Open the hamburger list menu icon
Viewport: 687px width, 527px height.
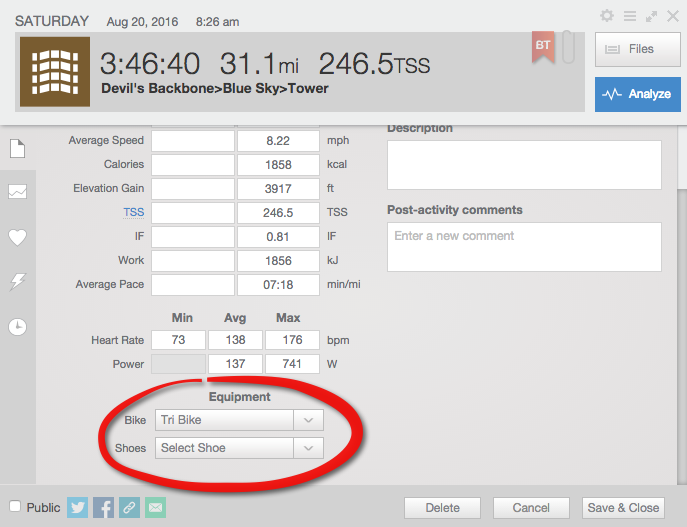pyautogui.click(x=630, y=16)
